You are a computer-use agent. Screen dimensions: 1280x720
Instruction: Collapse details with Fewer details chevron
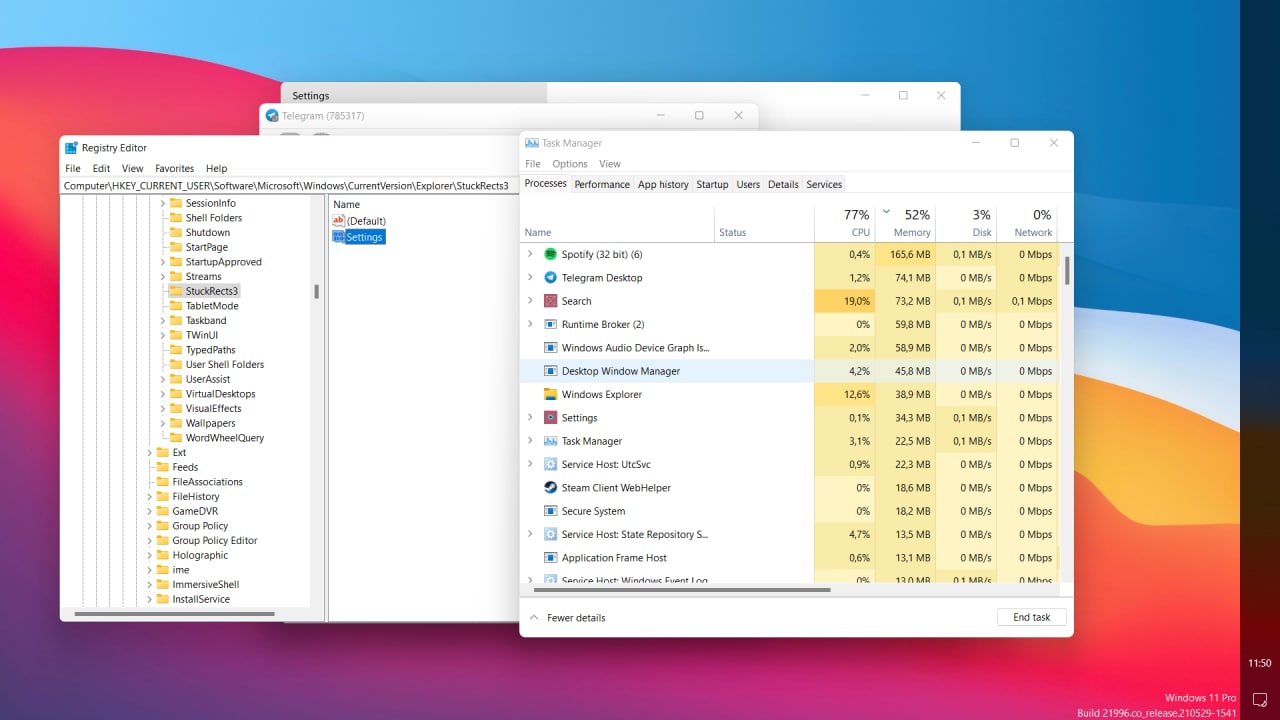tap(534, 618)
